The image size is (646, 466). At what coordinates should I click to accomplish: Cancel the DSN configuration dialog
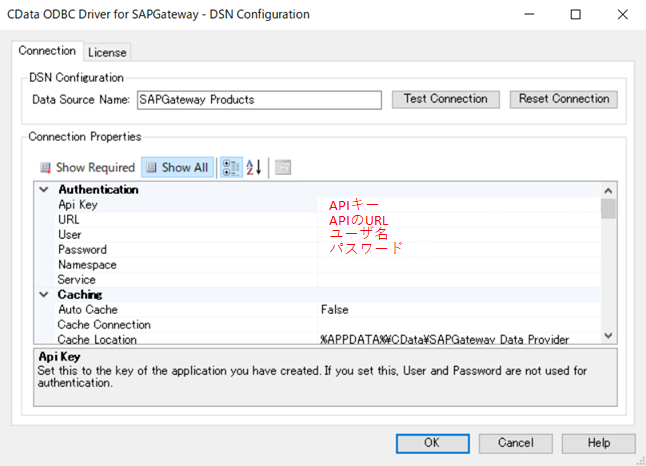(516, 443)
